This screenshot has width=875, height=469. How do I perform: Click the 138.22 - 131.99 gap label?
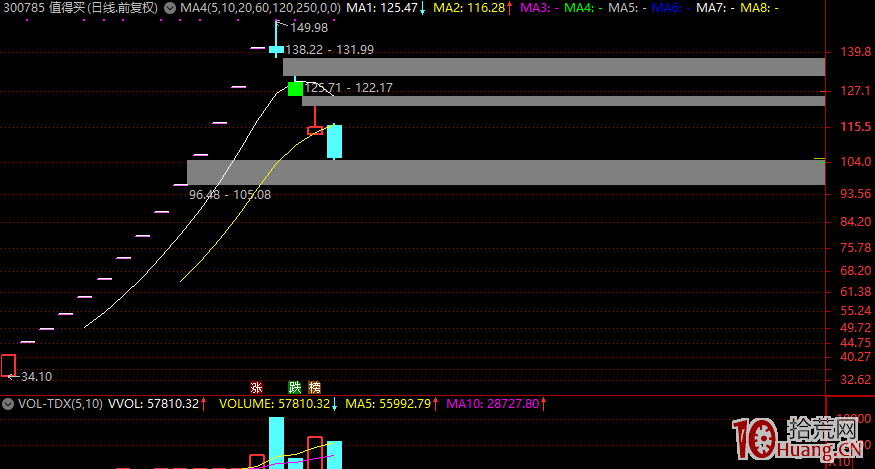point(329,50)
